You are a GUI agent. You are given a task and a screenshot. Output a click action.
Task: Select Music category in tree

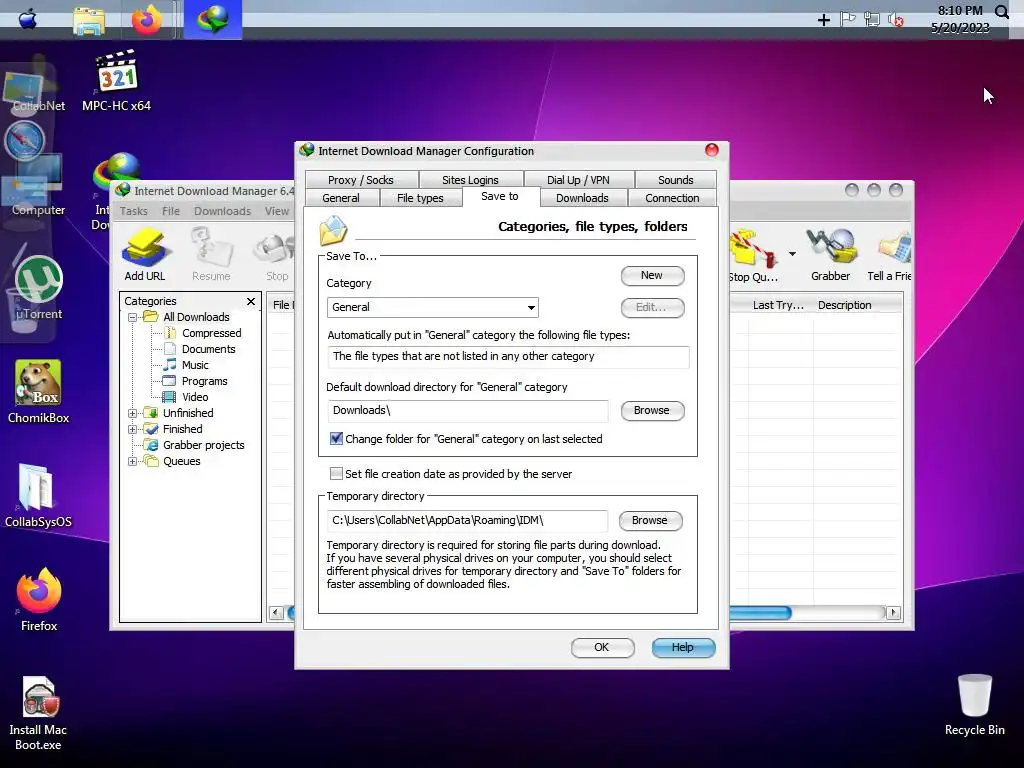pyautogui.click(x=187, y=365)
